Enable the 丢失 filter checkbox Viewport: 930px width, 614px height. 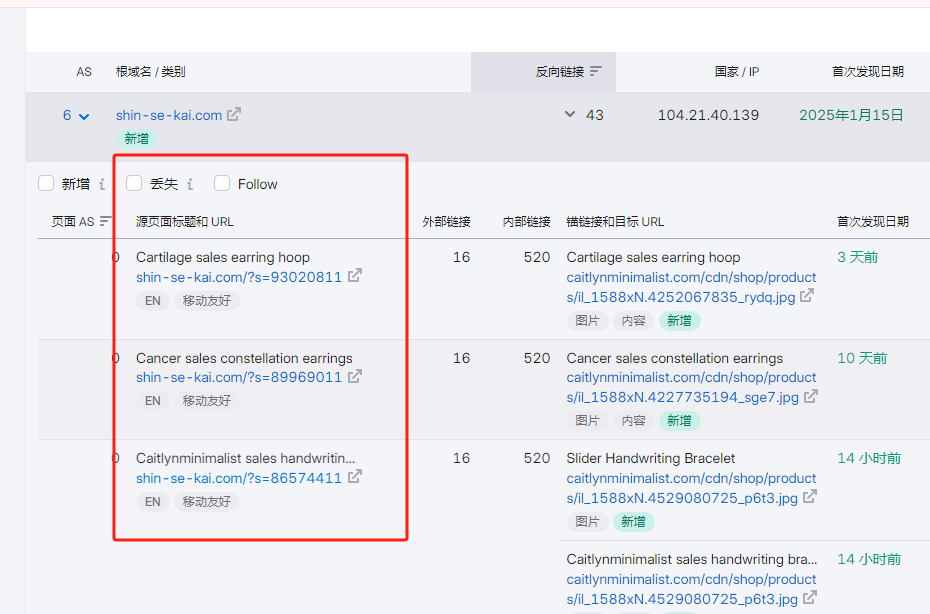coord(134,183)
